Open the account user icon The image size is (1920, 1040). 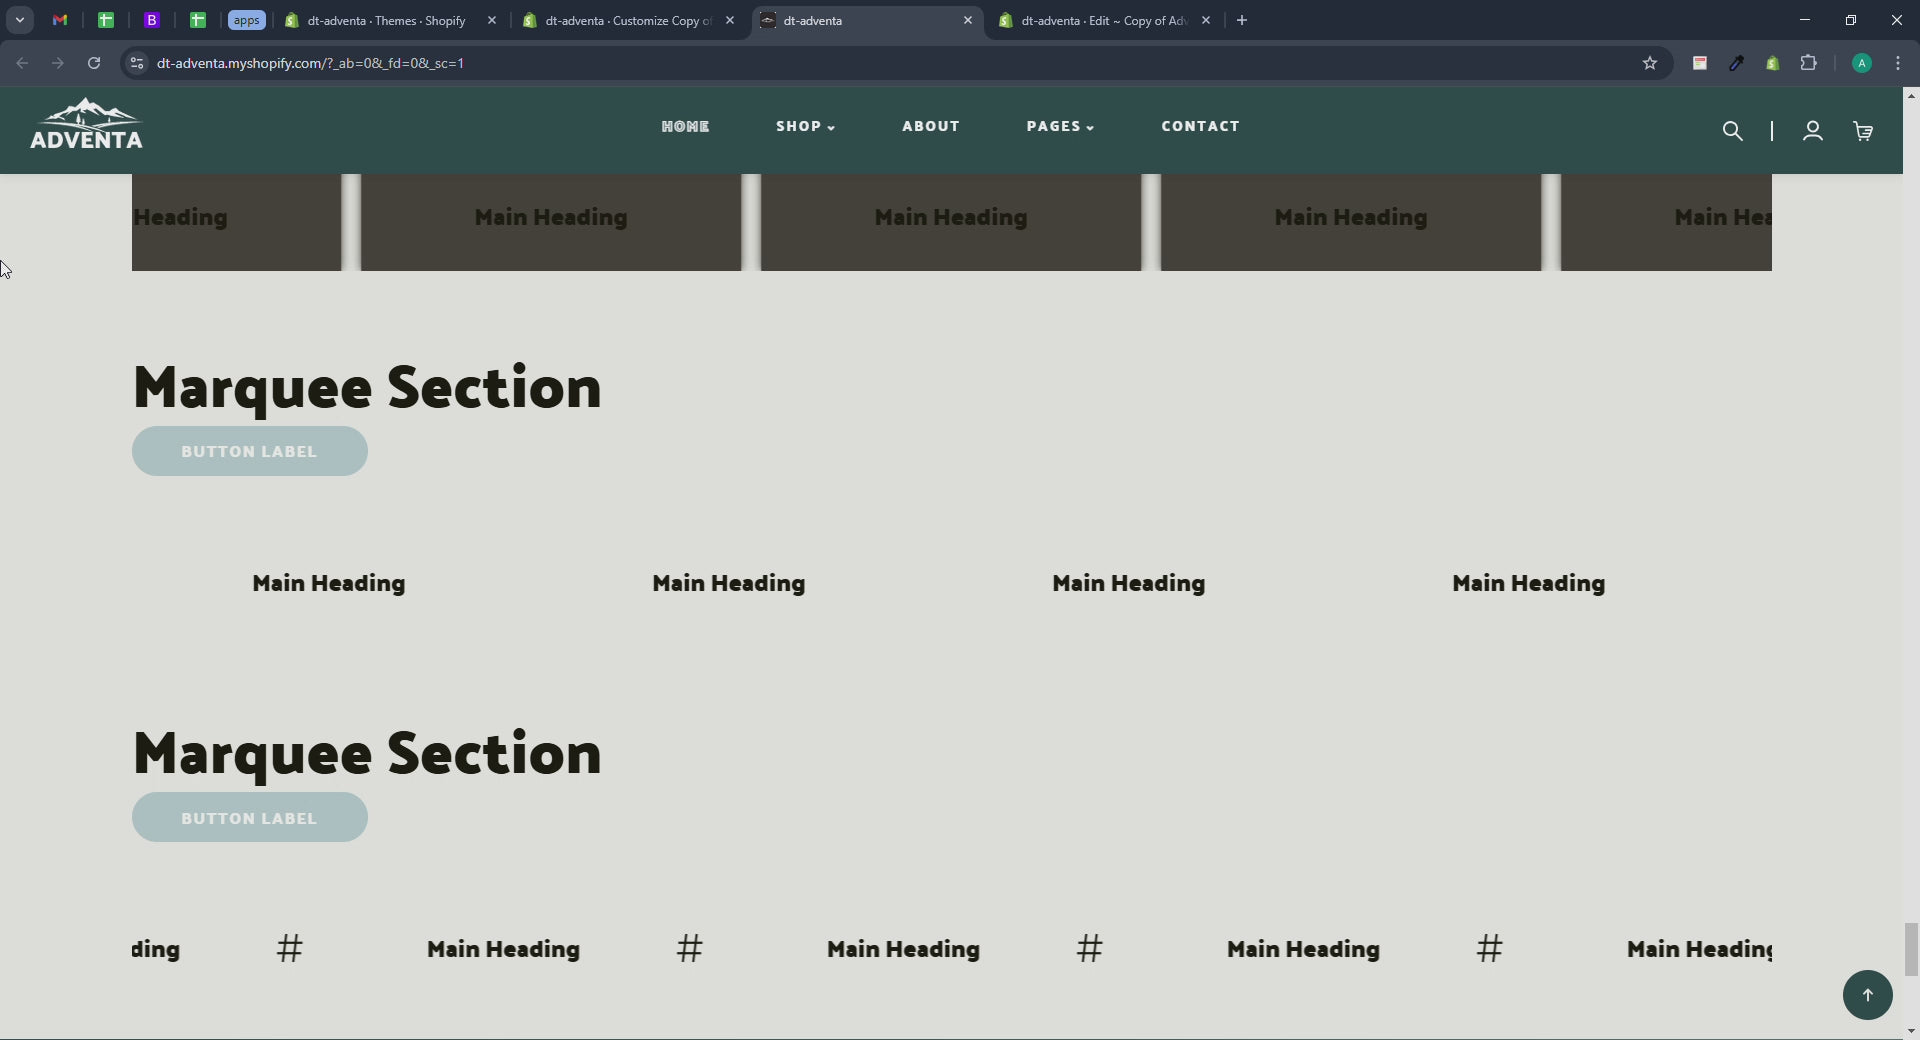pos(1812,131)
